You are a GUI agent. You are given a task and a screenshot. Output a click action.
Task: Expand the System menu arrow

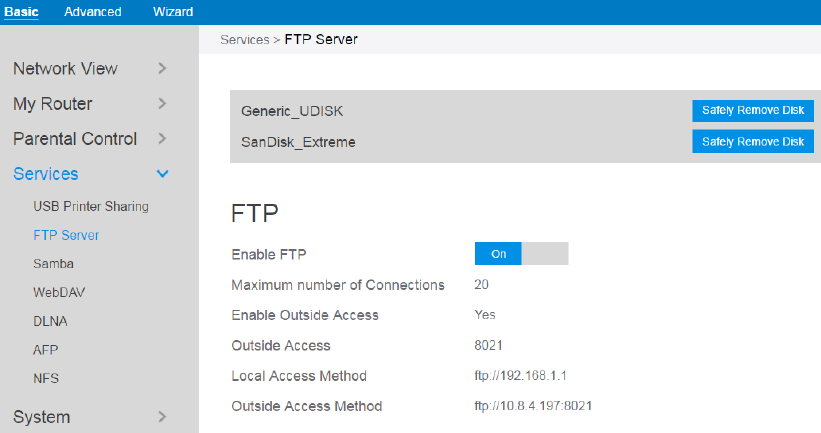(162, 416)
